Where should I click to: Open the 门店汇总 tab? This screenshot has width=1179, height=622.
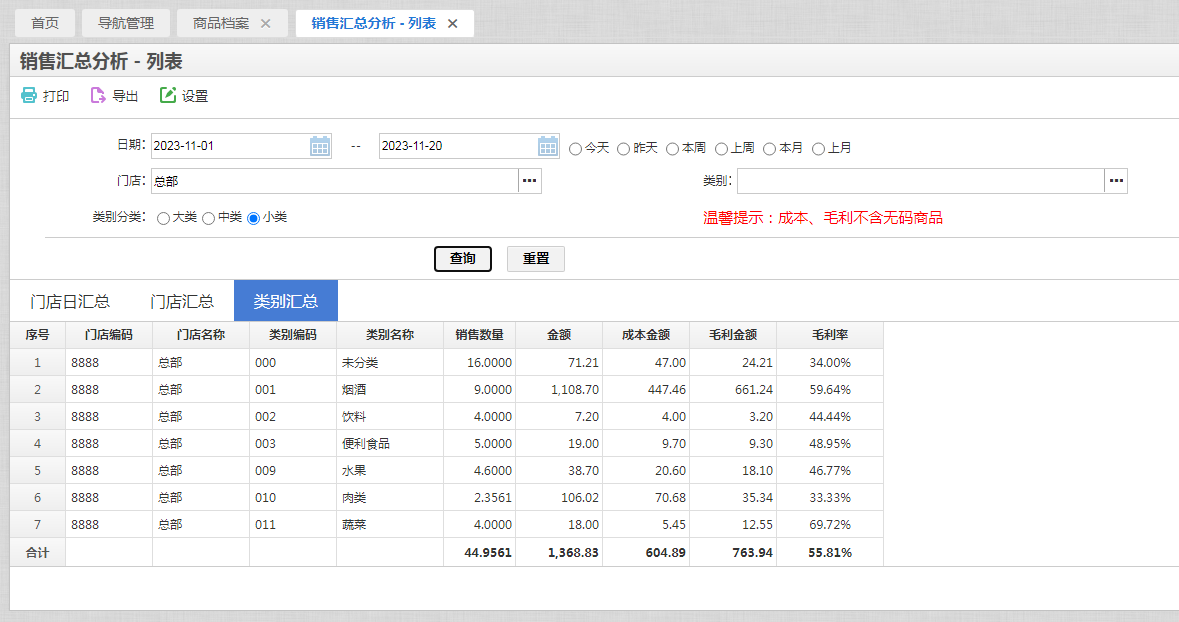click(182, 301)
